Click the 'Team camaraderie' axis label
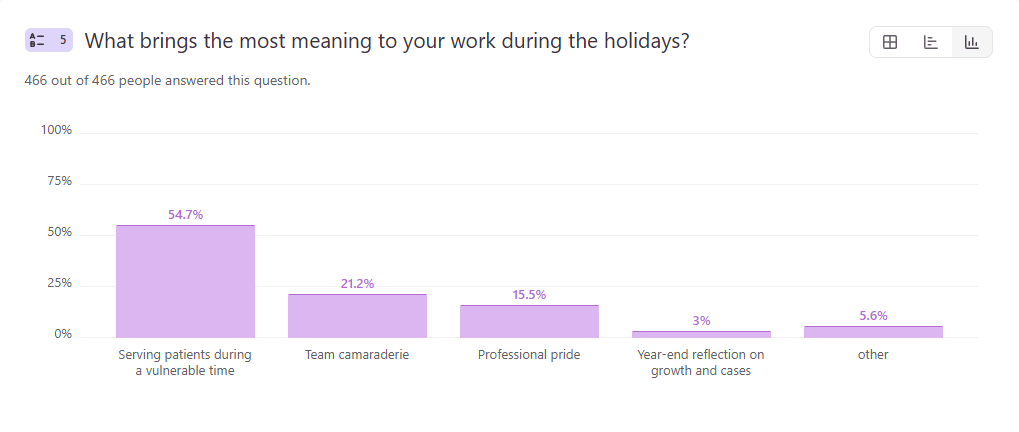 [x=357, y=355]
